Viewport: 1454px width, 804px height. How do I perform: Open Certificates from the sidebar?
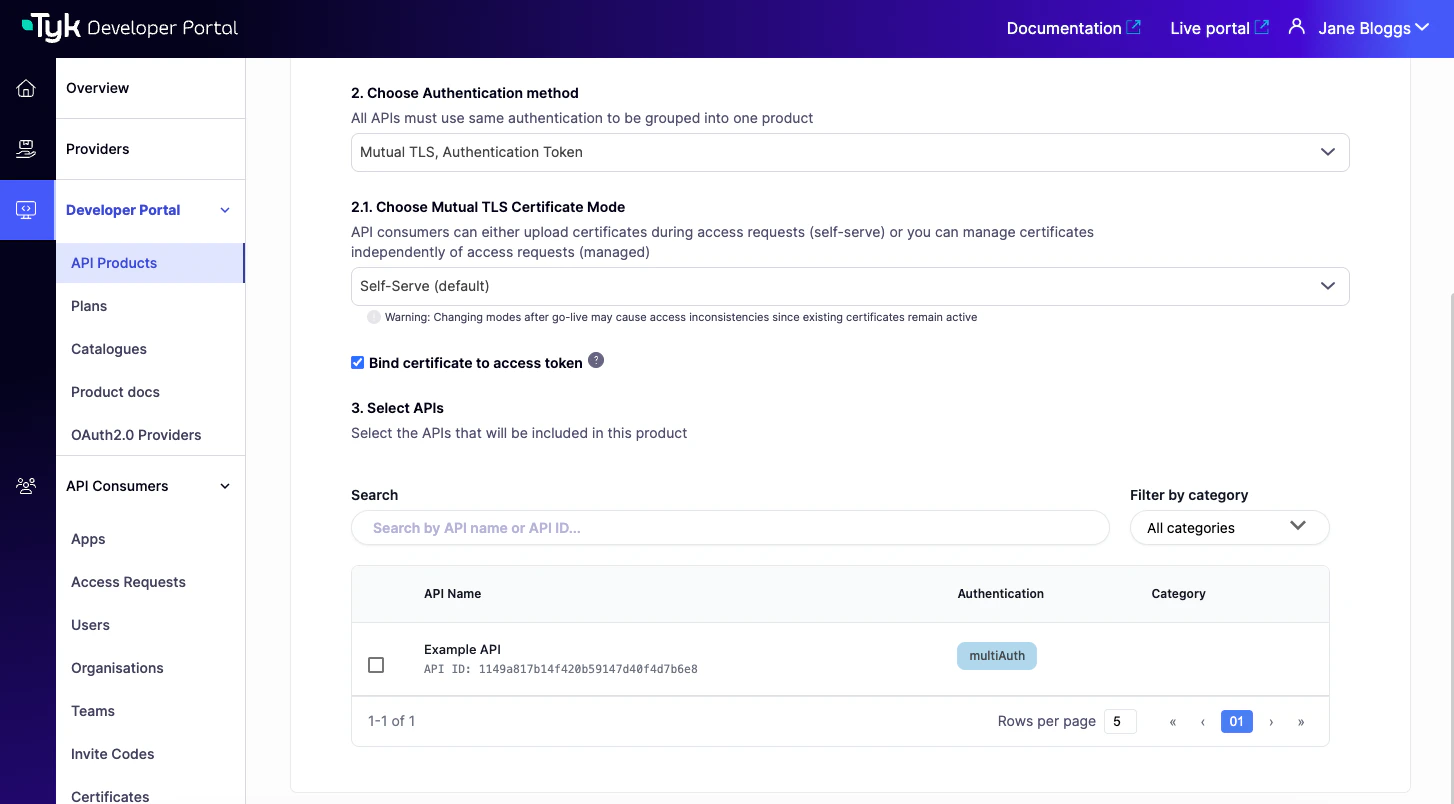coord(108,796)
